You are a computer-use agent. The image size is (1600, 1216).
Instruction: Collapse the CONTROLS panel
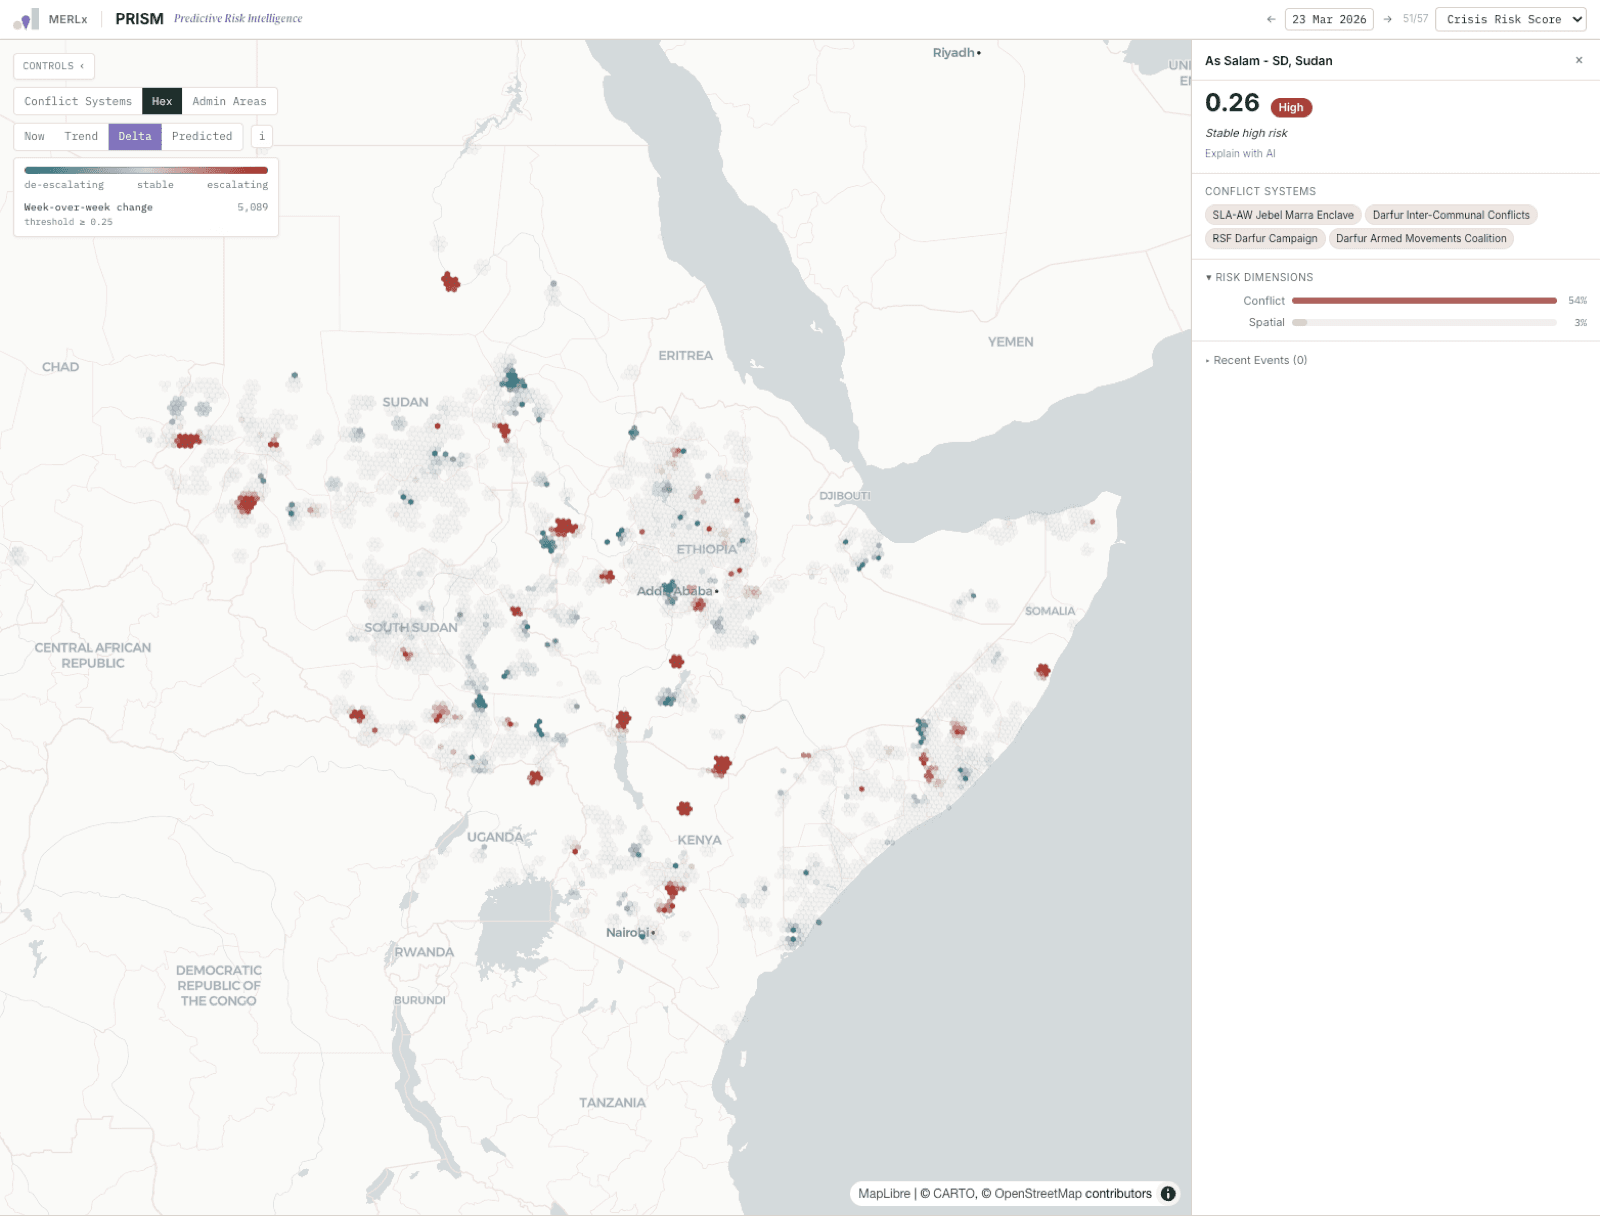coord(54,66)
